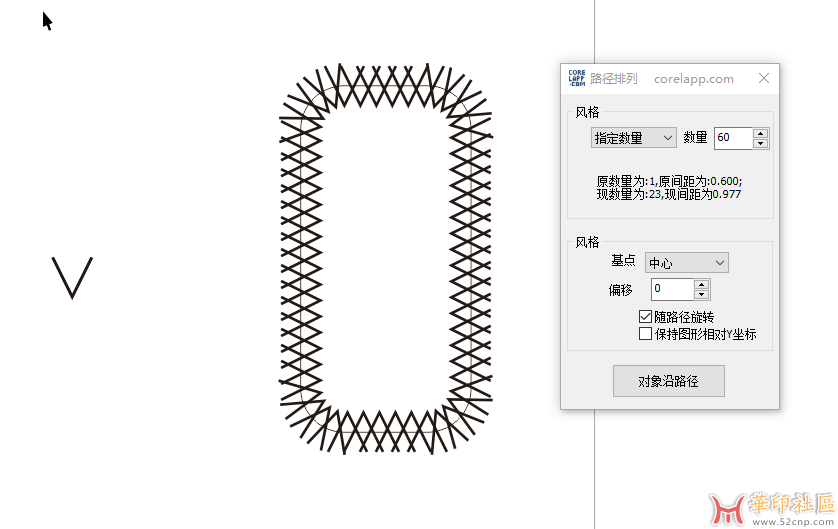Increase 数量 with the up spinner arrow
Image resolution: width=838 pixels, height=529 pixels.
(x=760, y=133)
